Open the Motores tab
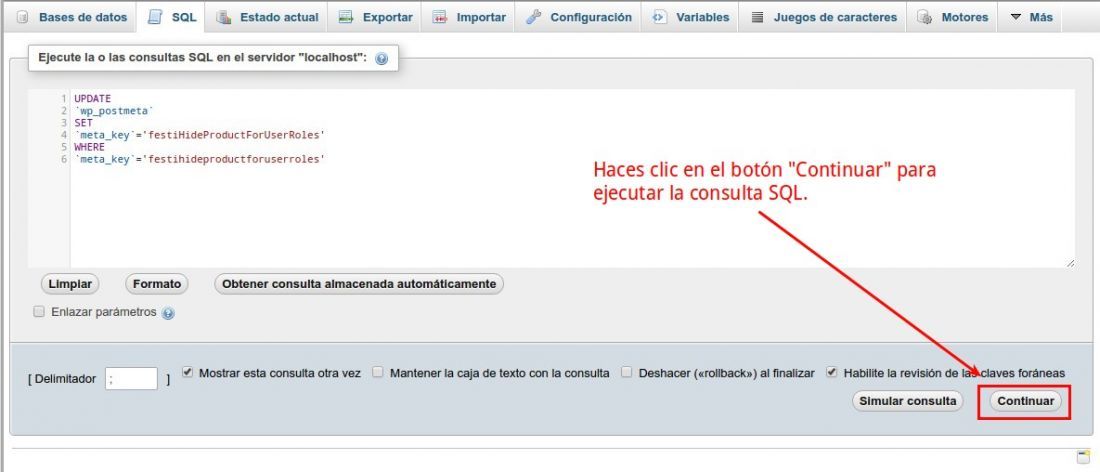The image size is (1100, 472). [x=952, y=17]
